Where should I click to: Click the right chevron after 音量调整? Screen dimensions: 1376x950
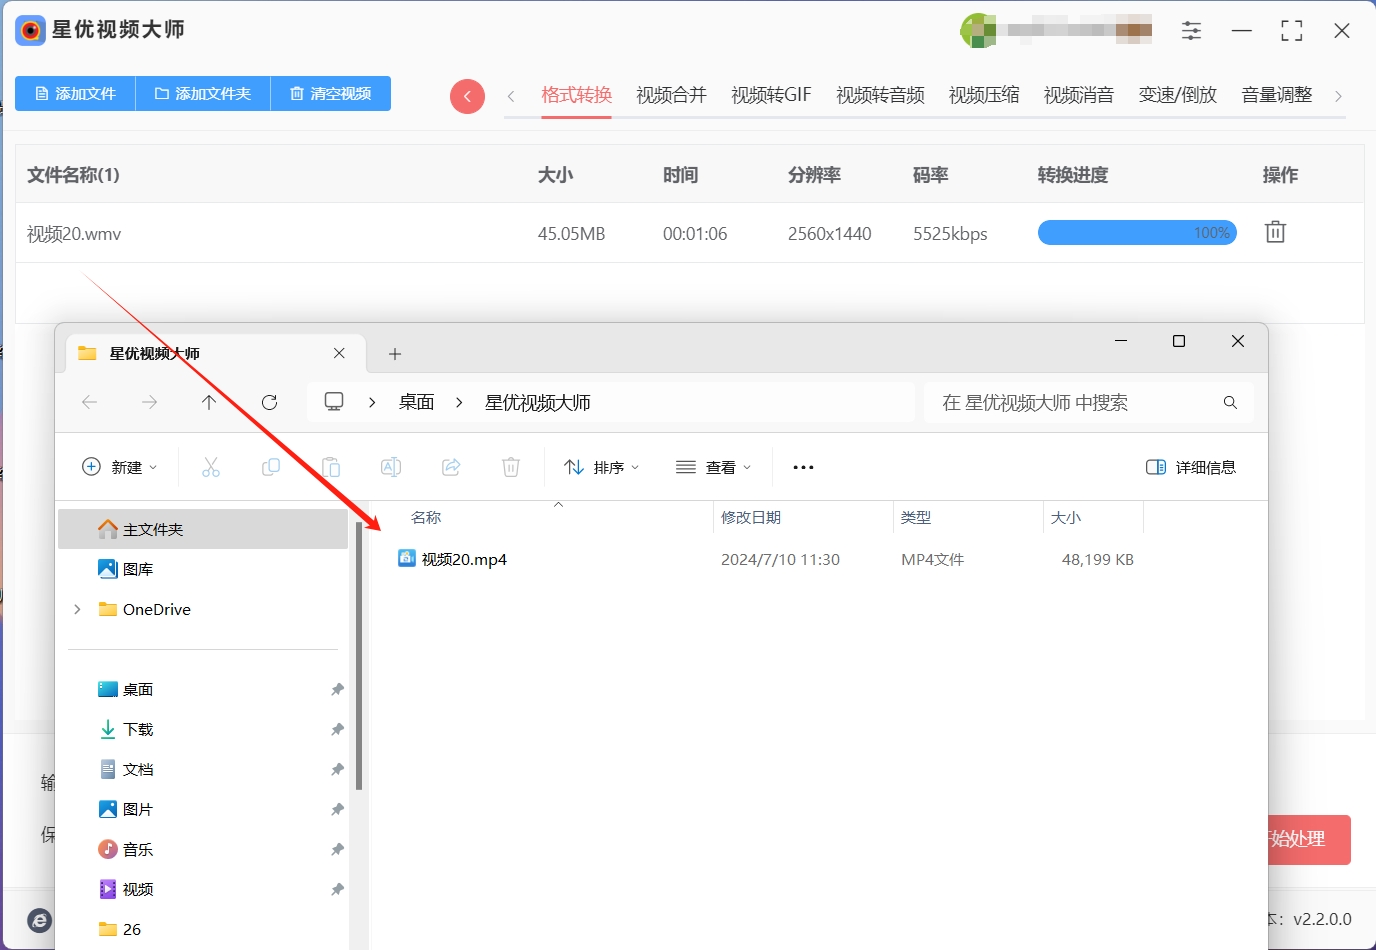(x=1338, y=96)
